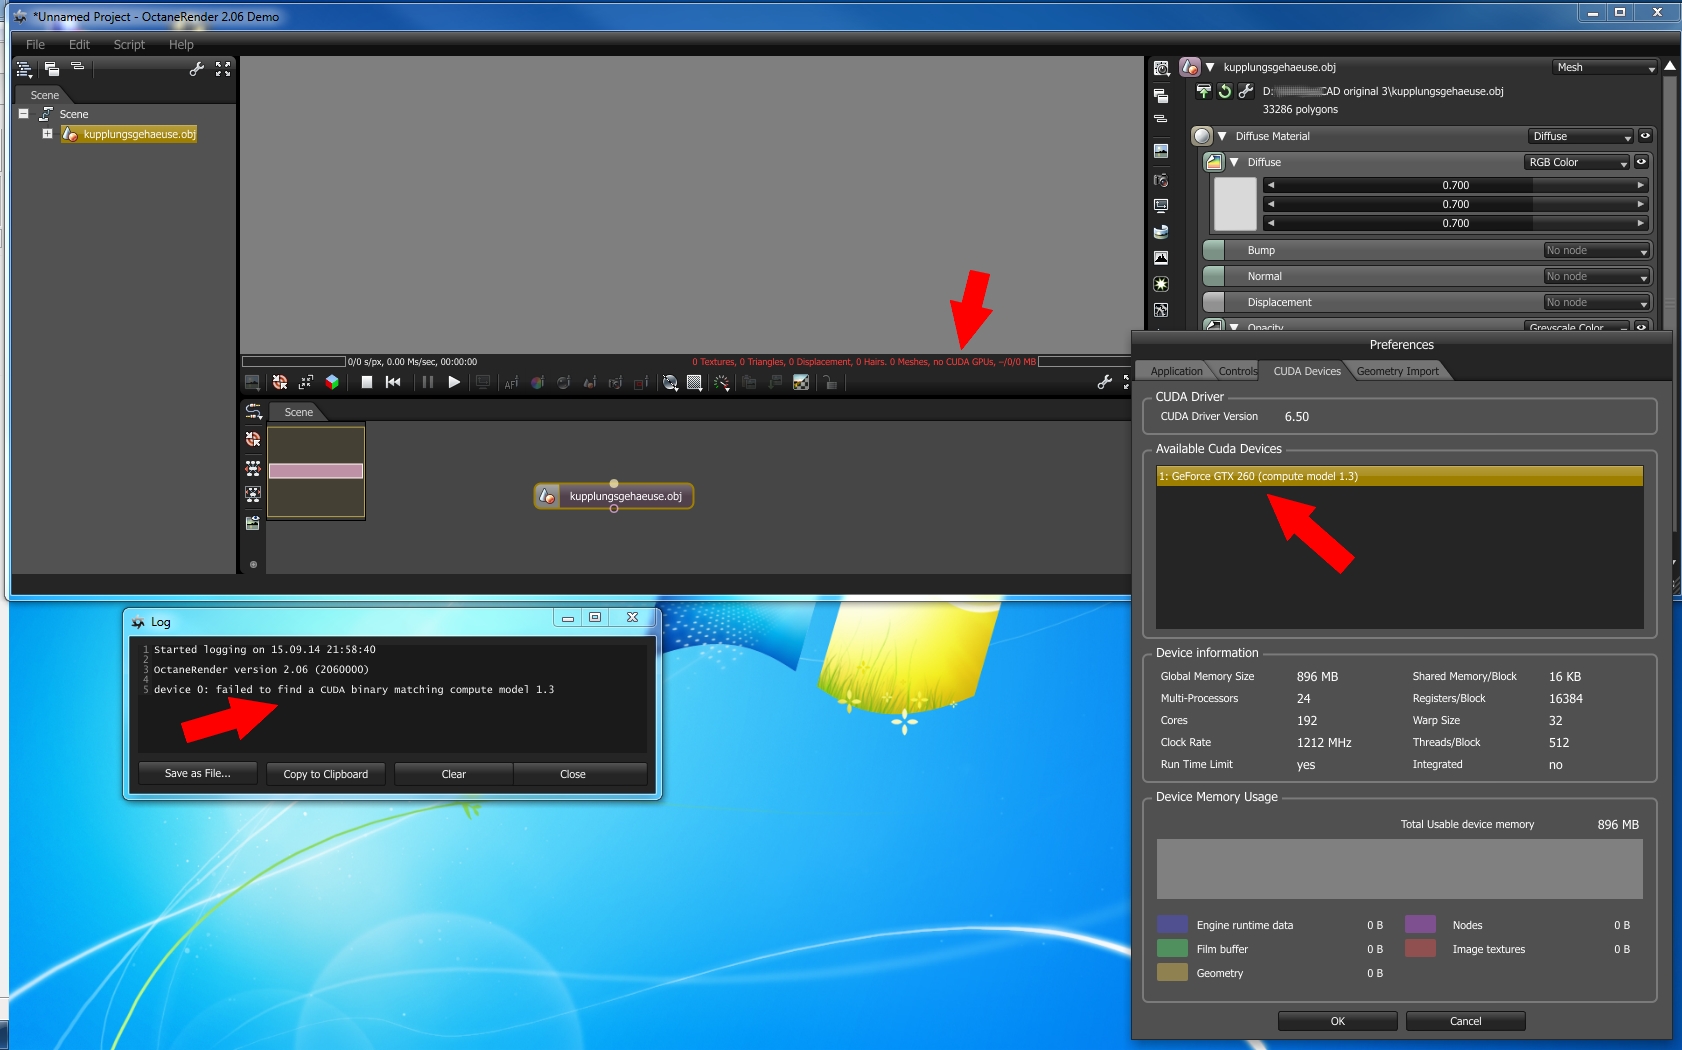Click the checkerboard alpha background icon
This screenshot has height=1050, width=1682.
coord(801,382)
